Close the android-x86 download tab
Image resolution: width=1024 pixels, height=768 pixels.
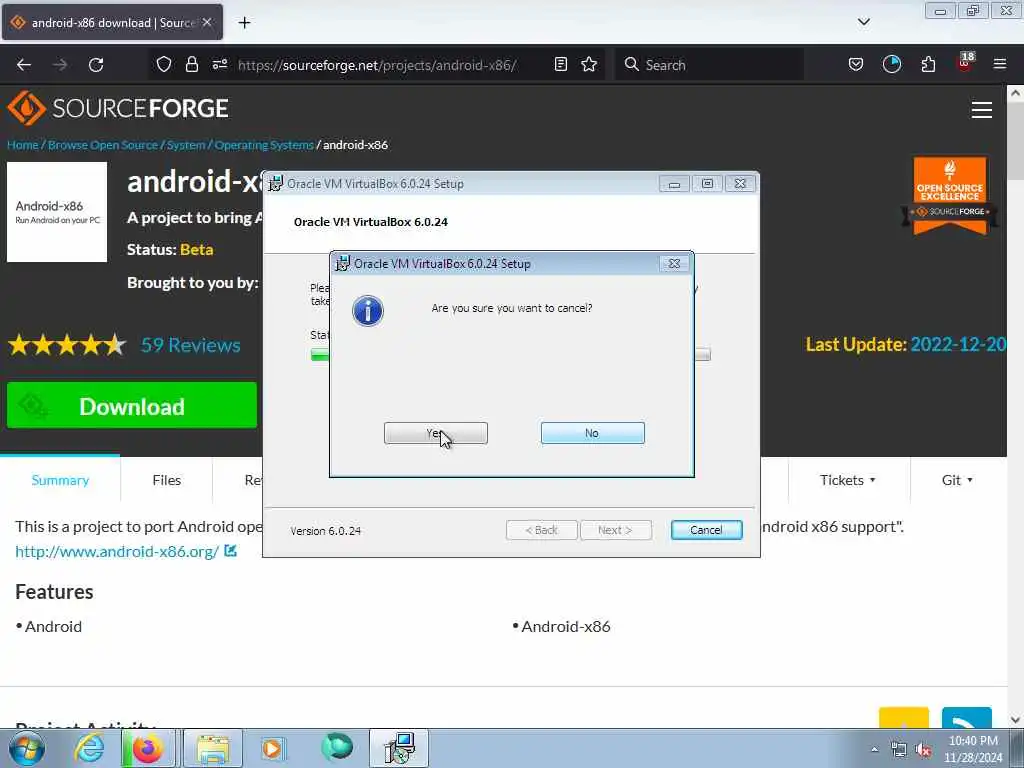[x=207, y=22]
